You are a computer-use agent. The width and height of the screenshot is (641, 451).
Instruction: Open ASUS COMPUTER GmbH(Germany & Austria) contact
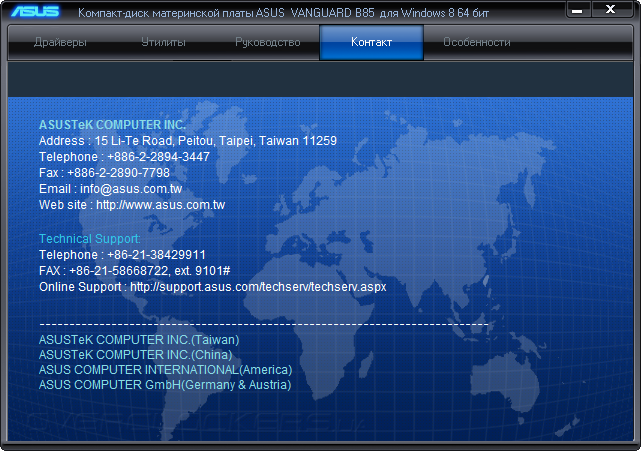(x=165, y=385)
